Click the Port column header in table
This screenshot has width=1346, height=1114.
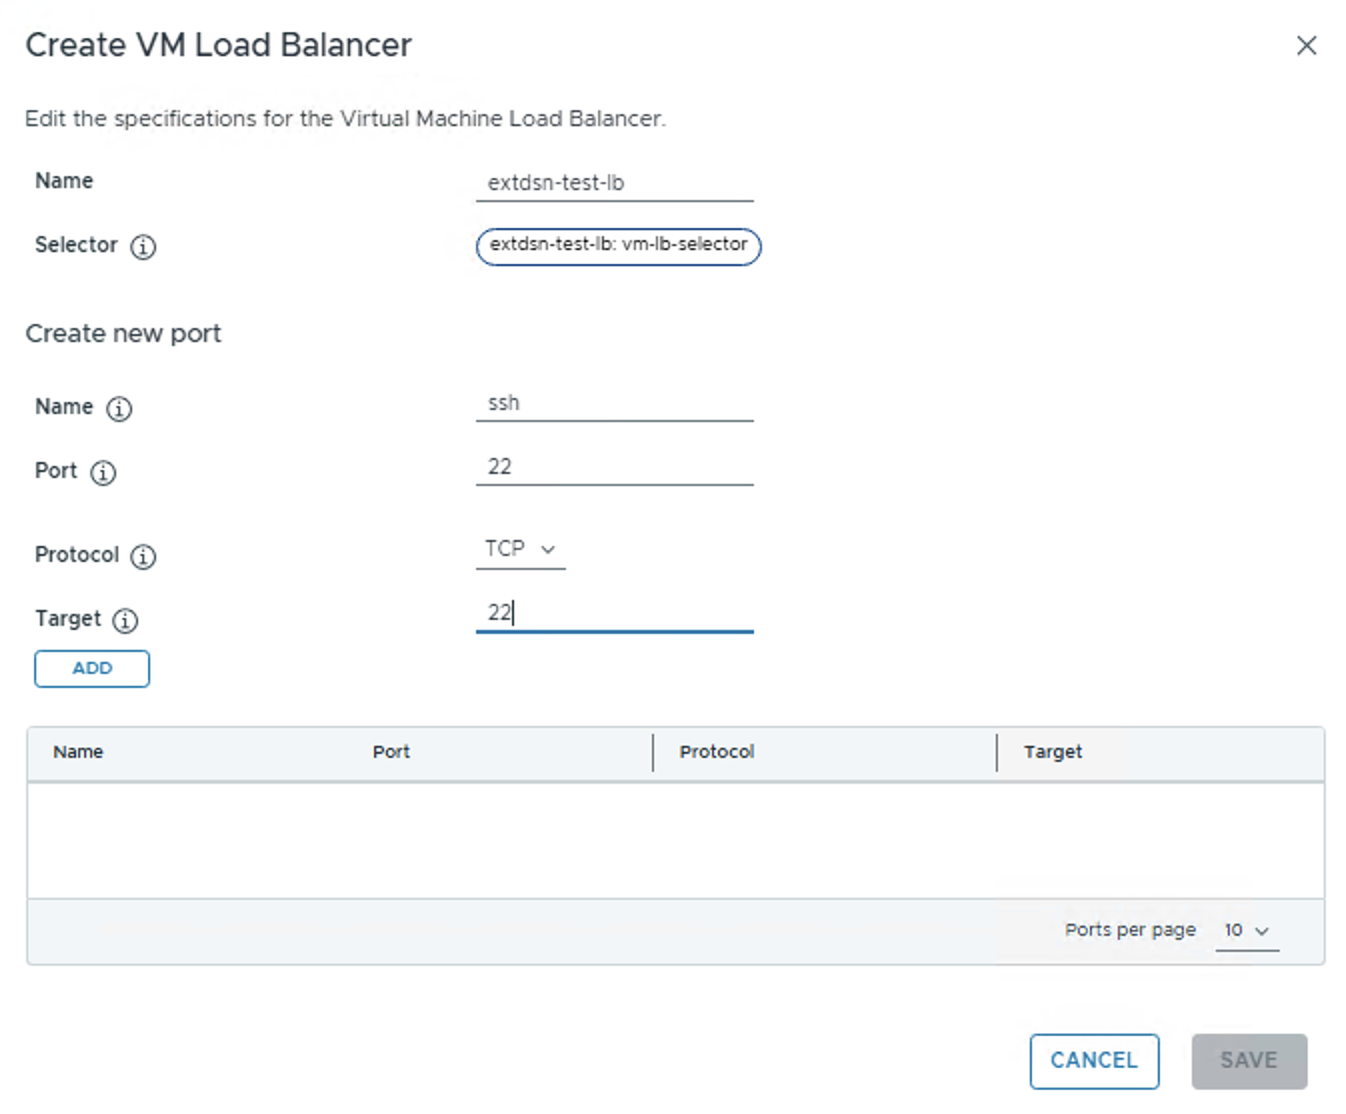(x=391, y=752)
